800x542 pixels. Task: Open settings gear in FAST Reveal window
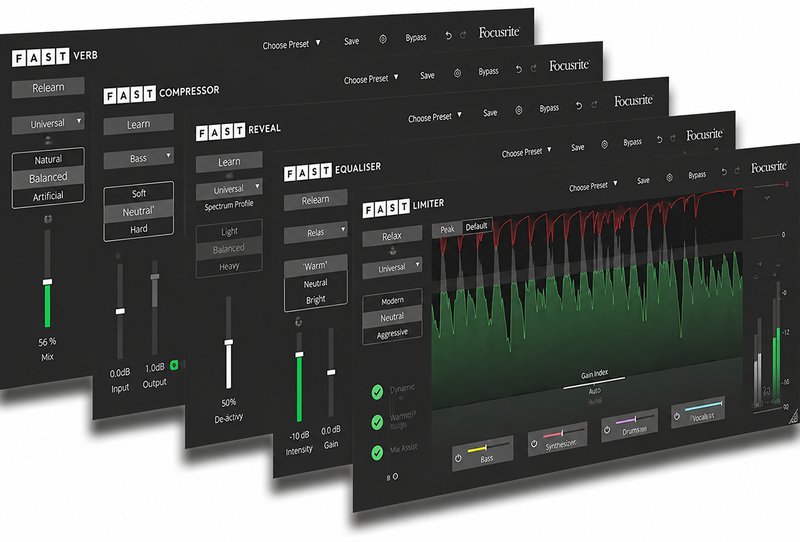[518, 110]
